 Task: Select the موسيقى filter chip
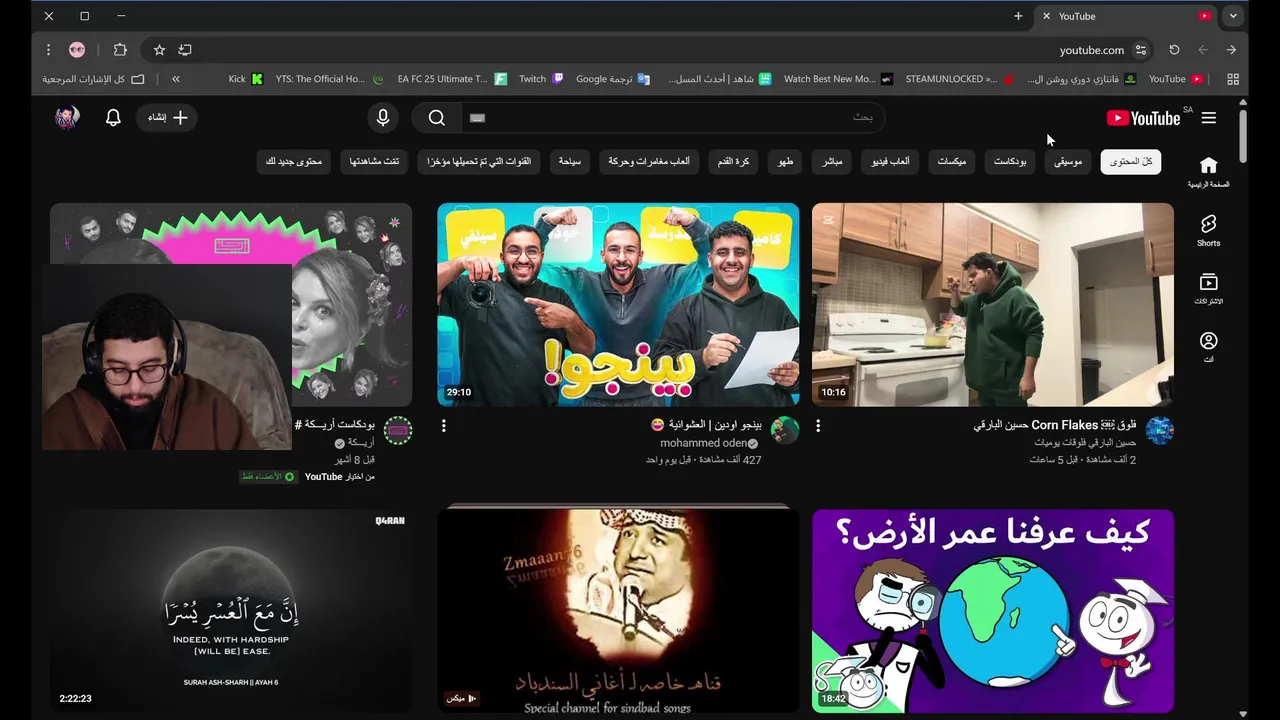coord(1068,161)
